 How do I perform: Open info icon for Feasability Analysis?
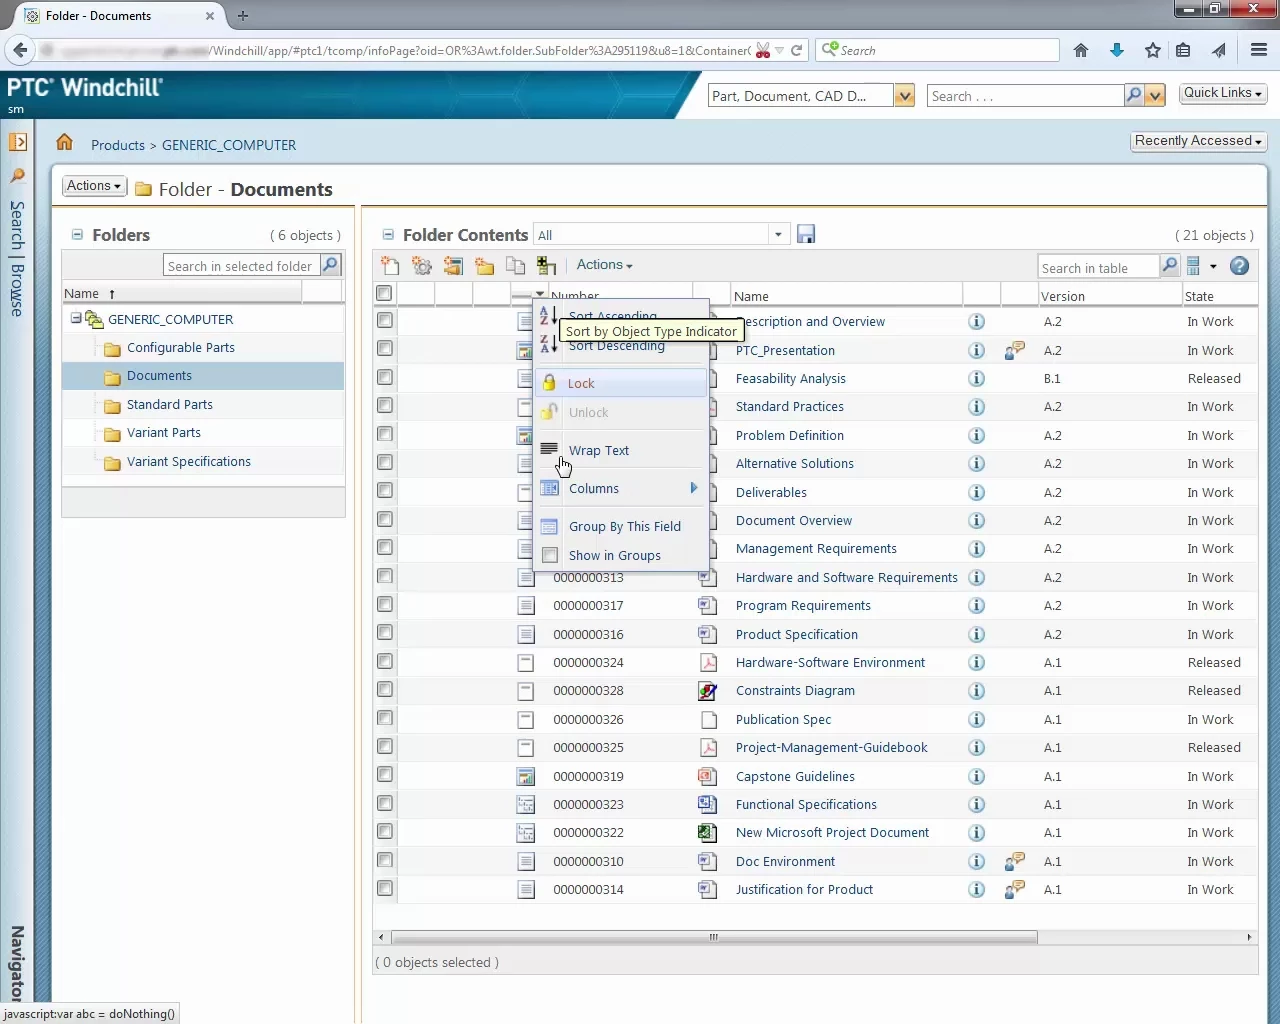coord(977,379)
